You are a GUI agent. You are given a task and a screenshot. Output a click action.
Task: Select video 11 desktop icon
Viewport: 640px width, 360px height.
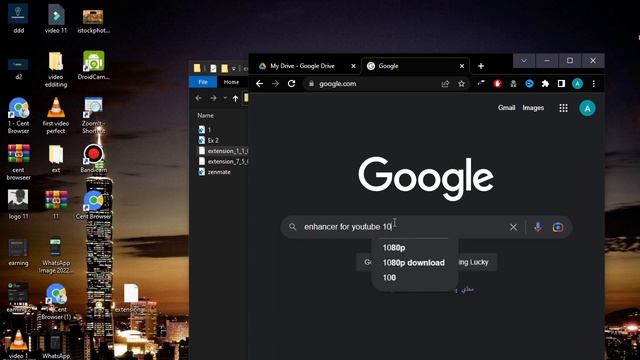tap(56, 19)
